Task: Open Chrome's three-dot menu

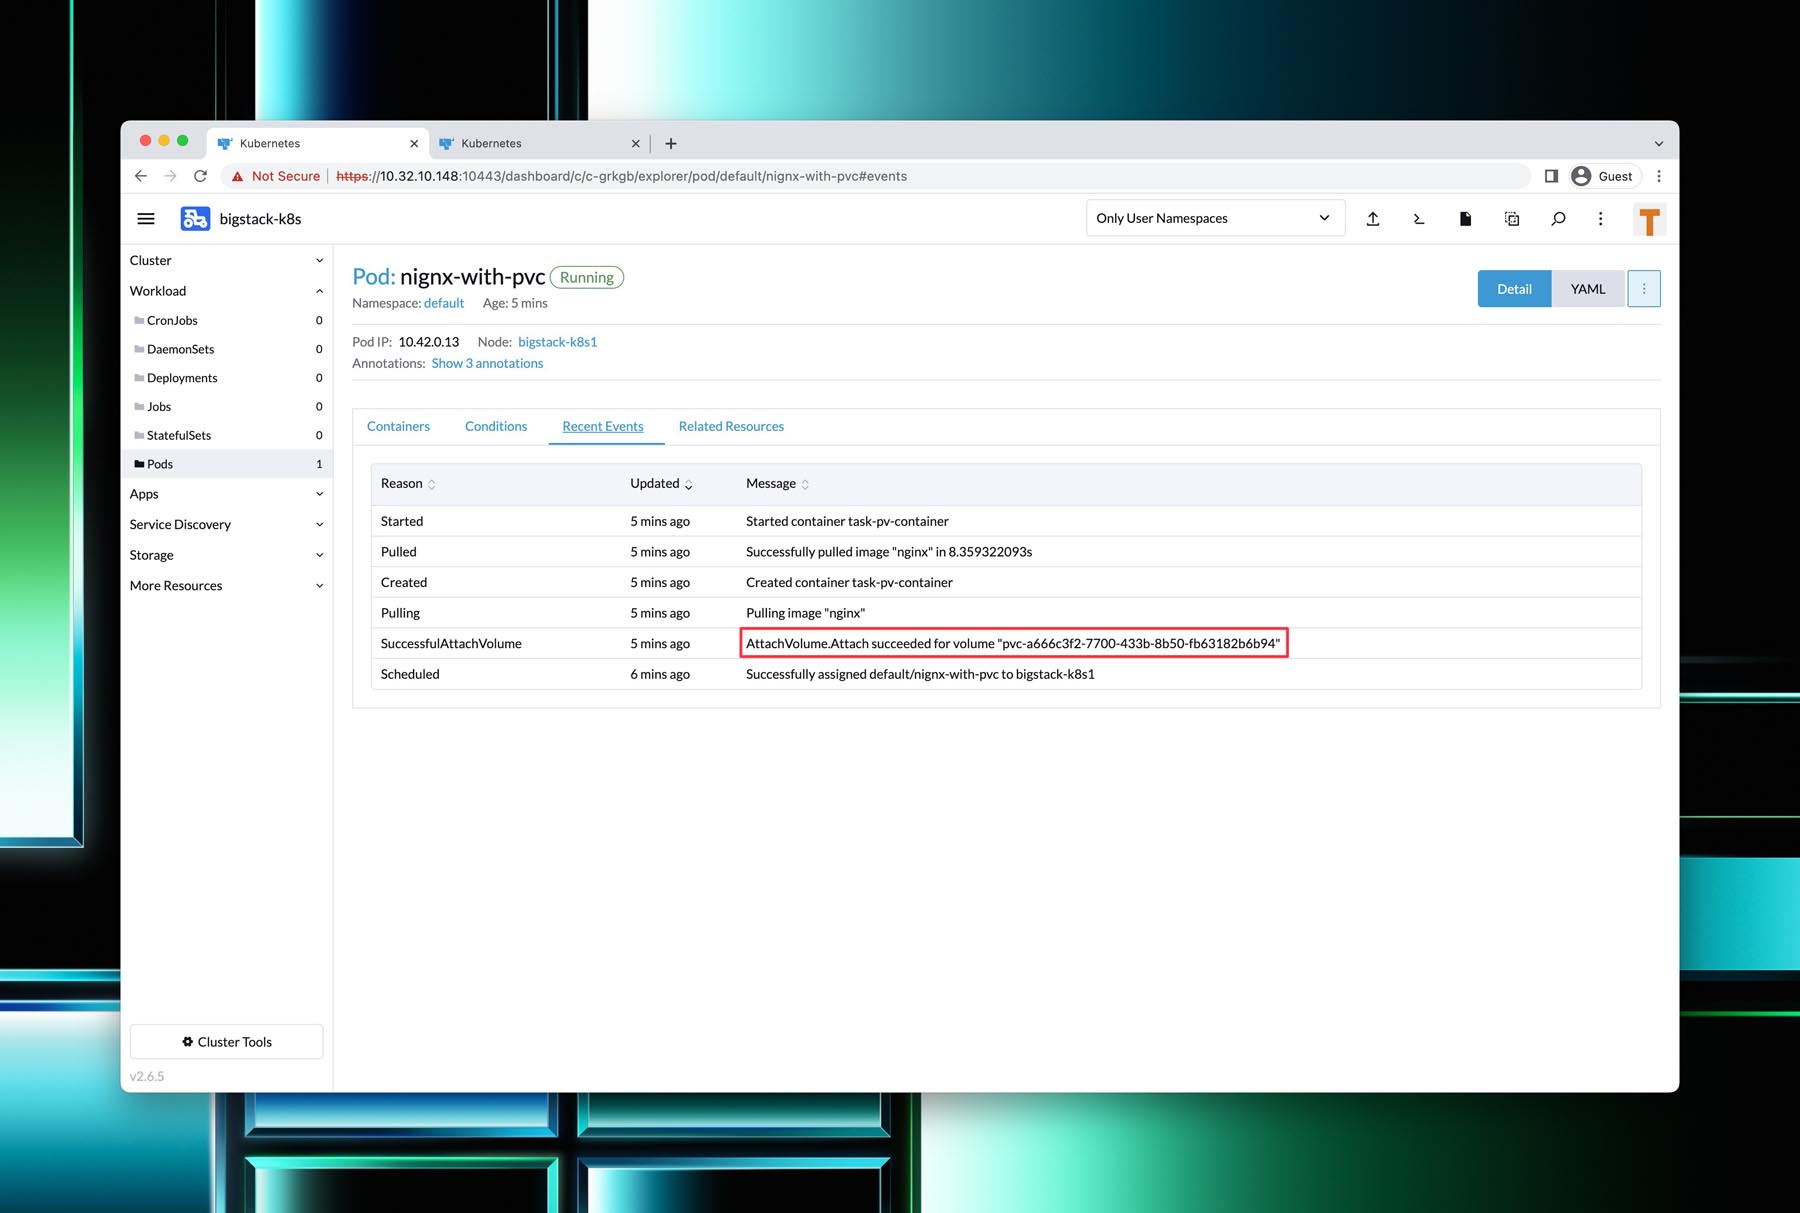Action: tap(1659, 176)
